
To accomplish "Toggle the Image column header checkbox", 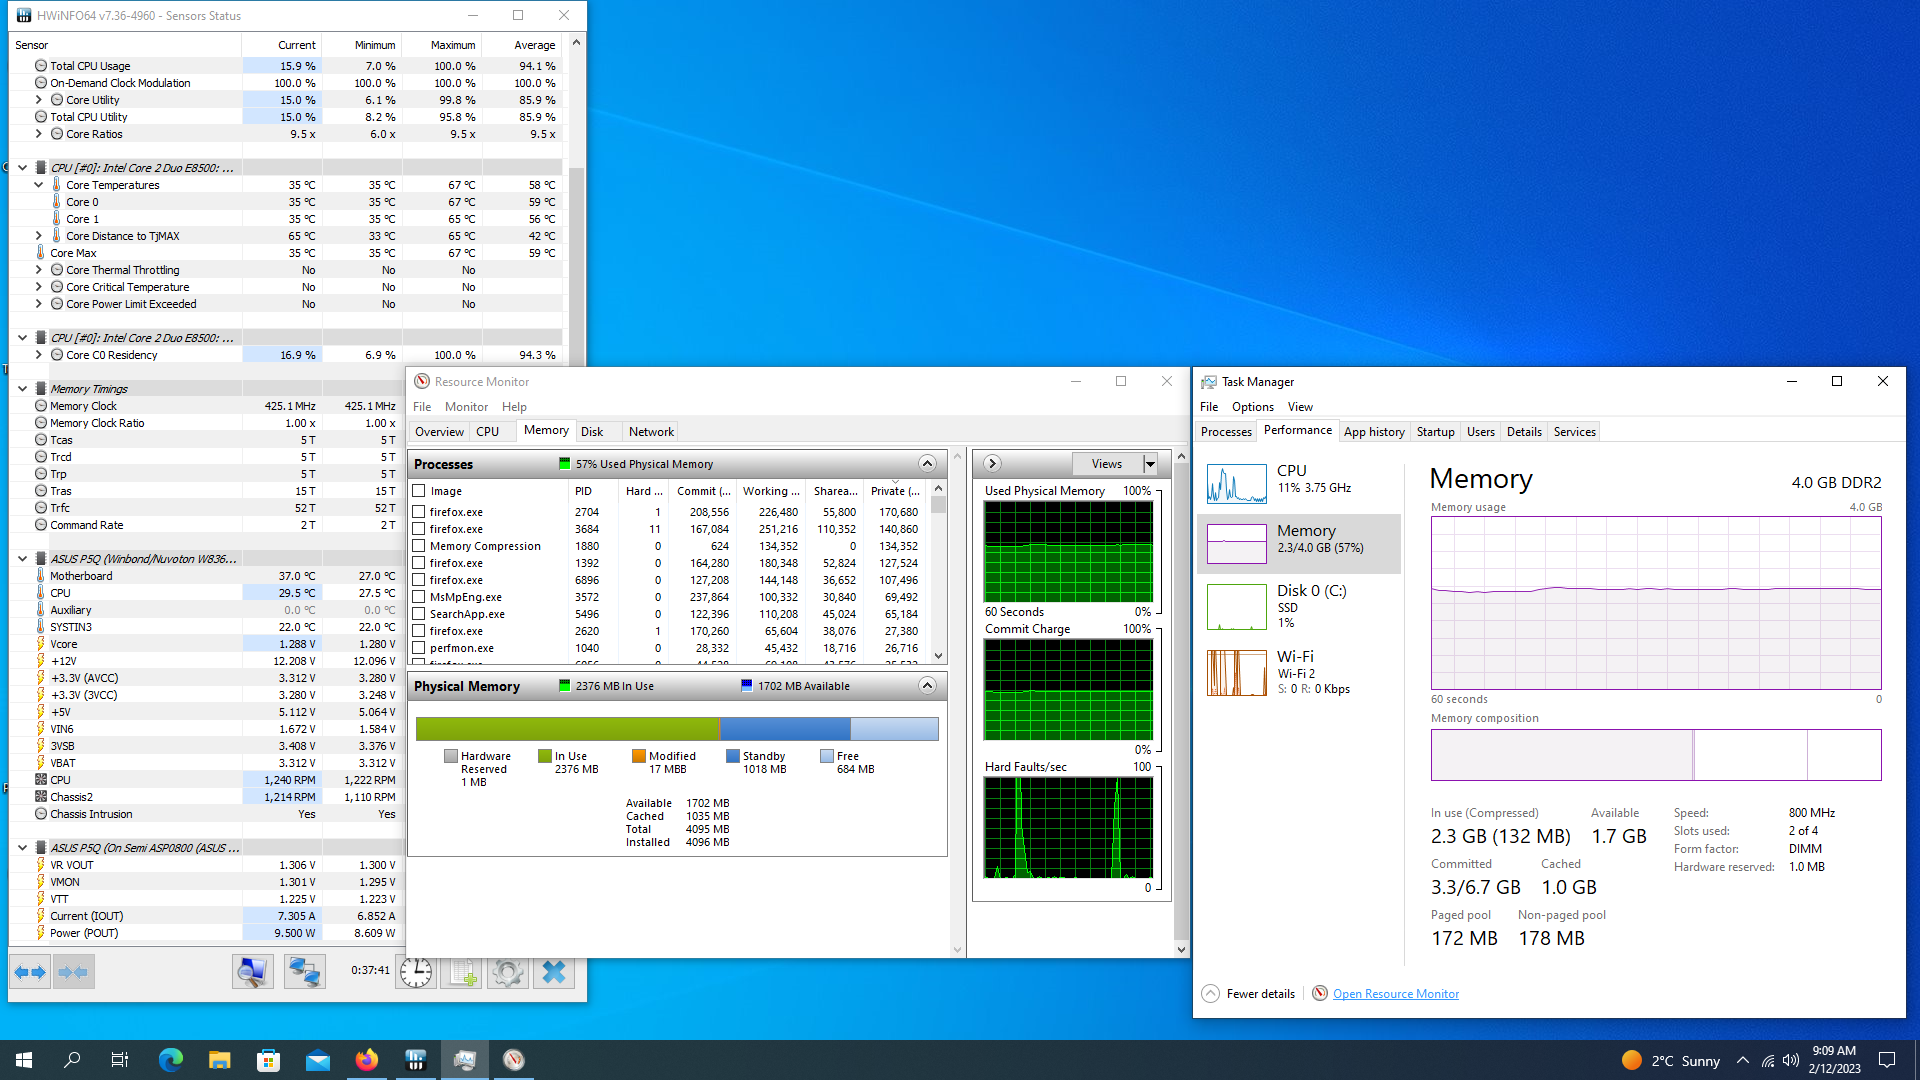I will click(419, 491).
